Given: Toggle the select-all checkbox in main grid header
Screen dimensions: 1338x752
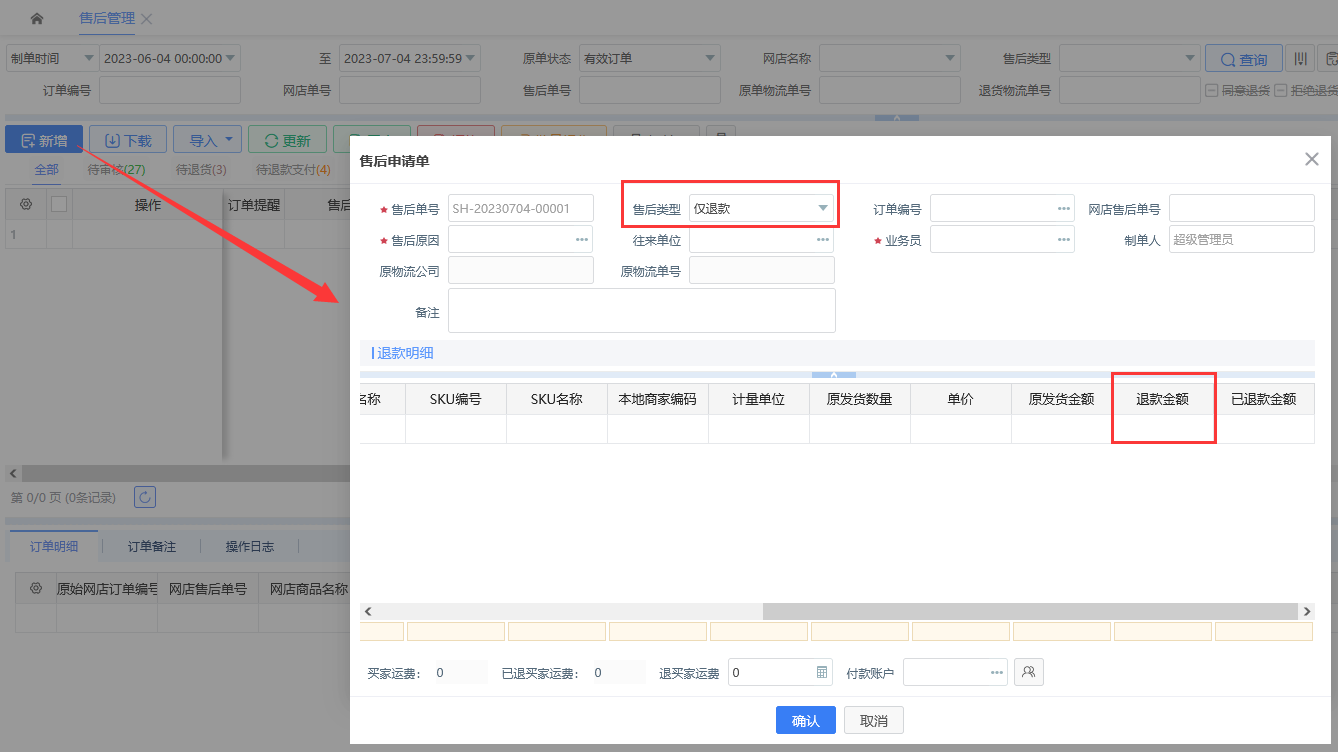Looking at the screenshot, I should [59, 204].
